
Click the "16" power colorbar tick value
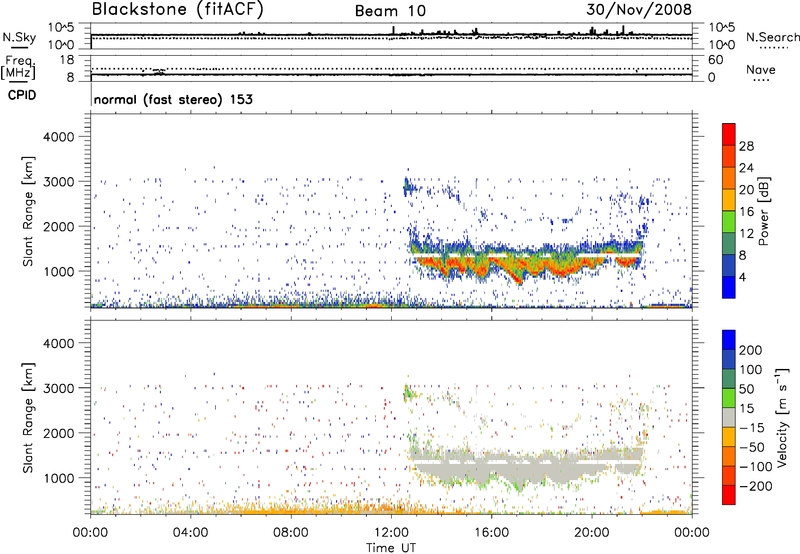click(x=746, y=212)
